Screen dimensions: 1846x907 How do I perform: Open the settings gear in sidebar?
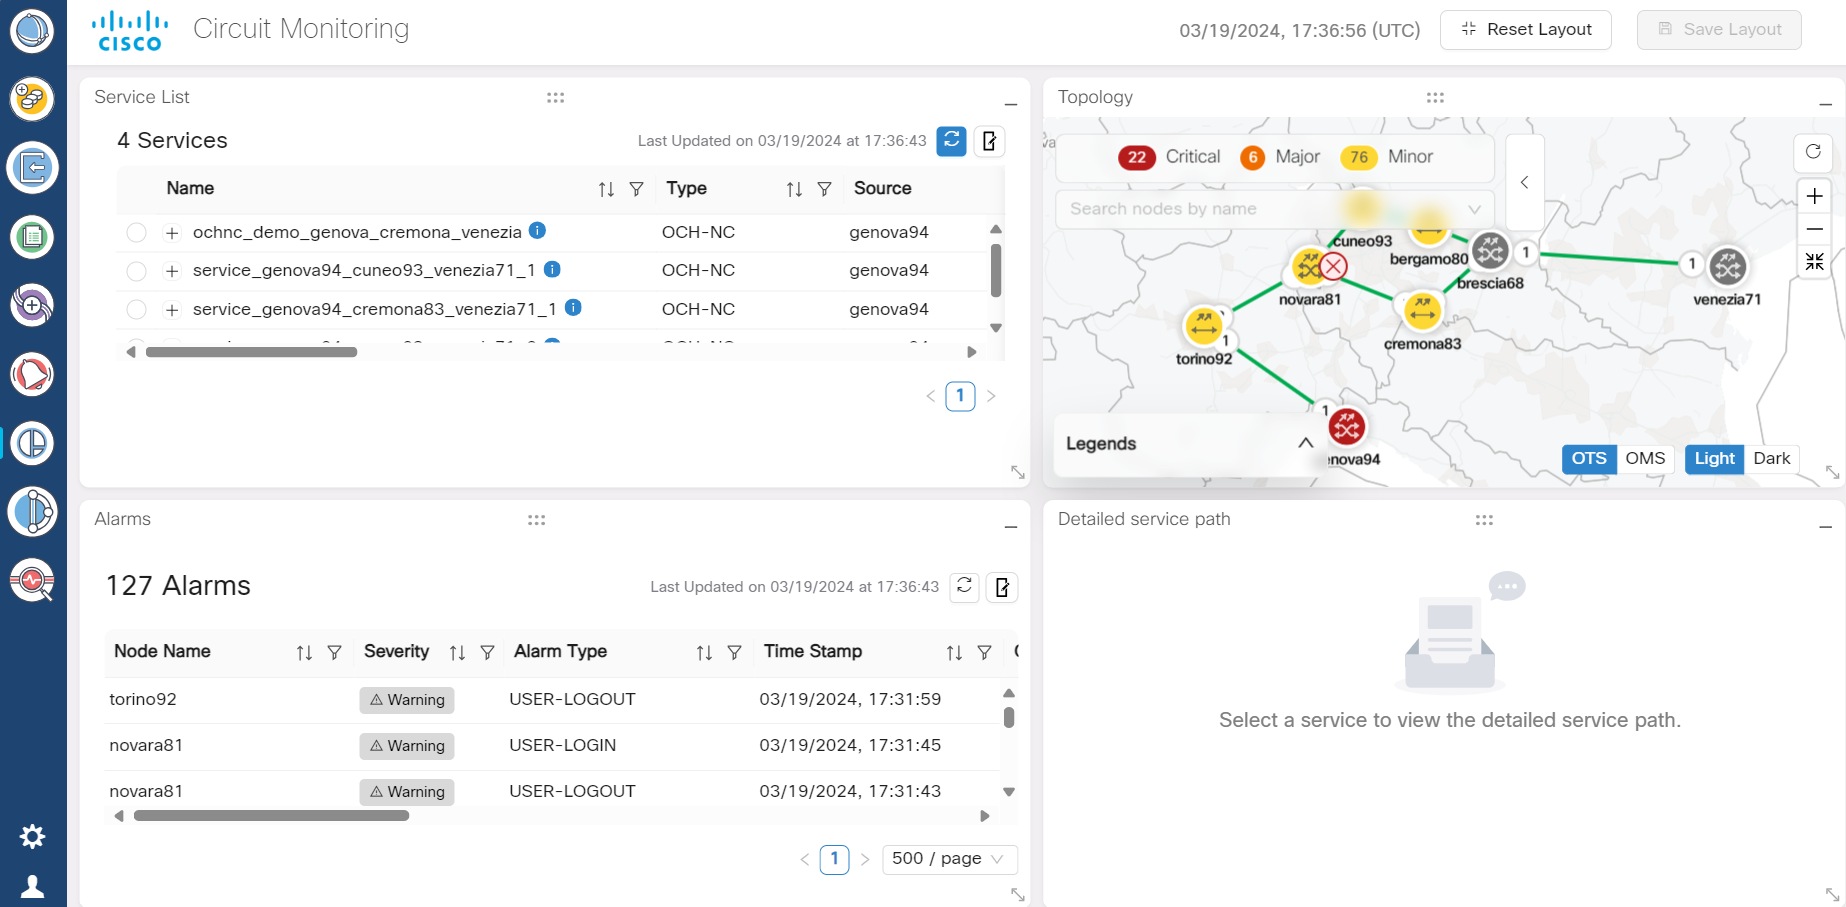tap(33, 836)
